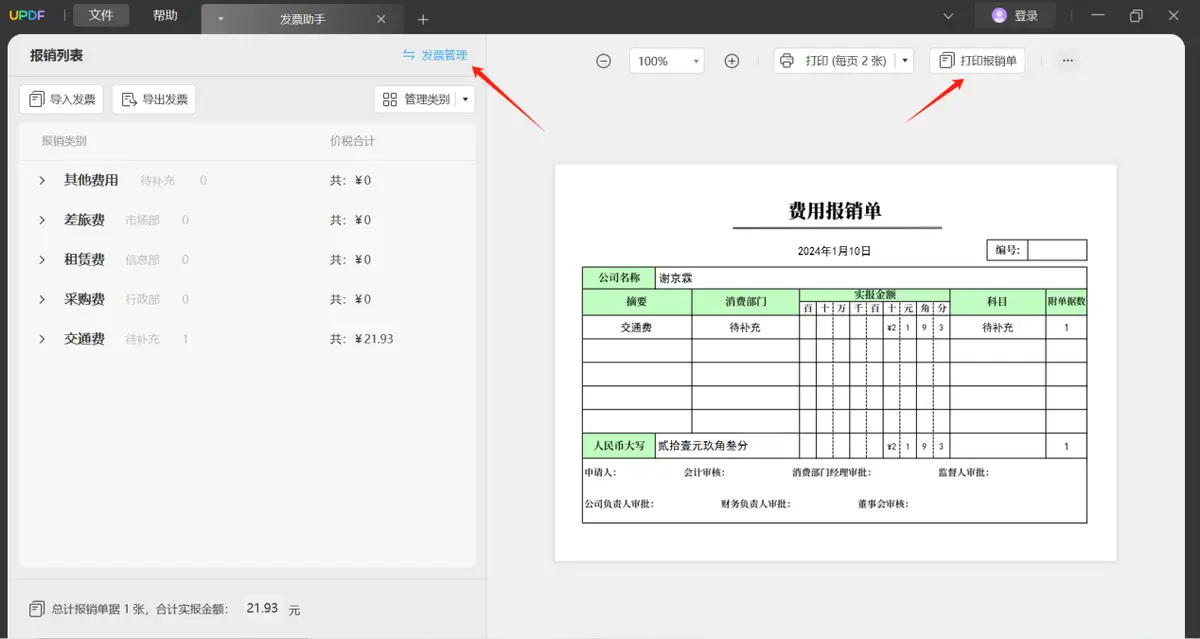Expand the 其他费用 category row
The image size is (1200, 639).
41,180
